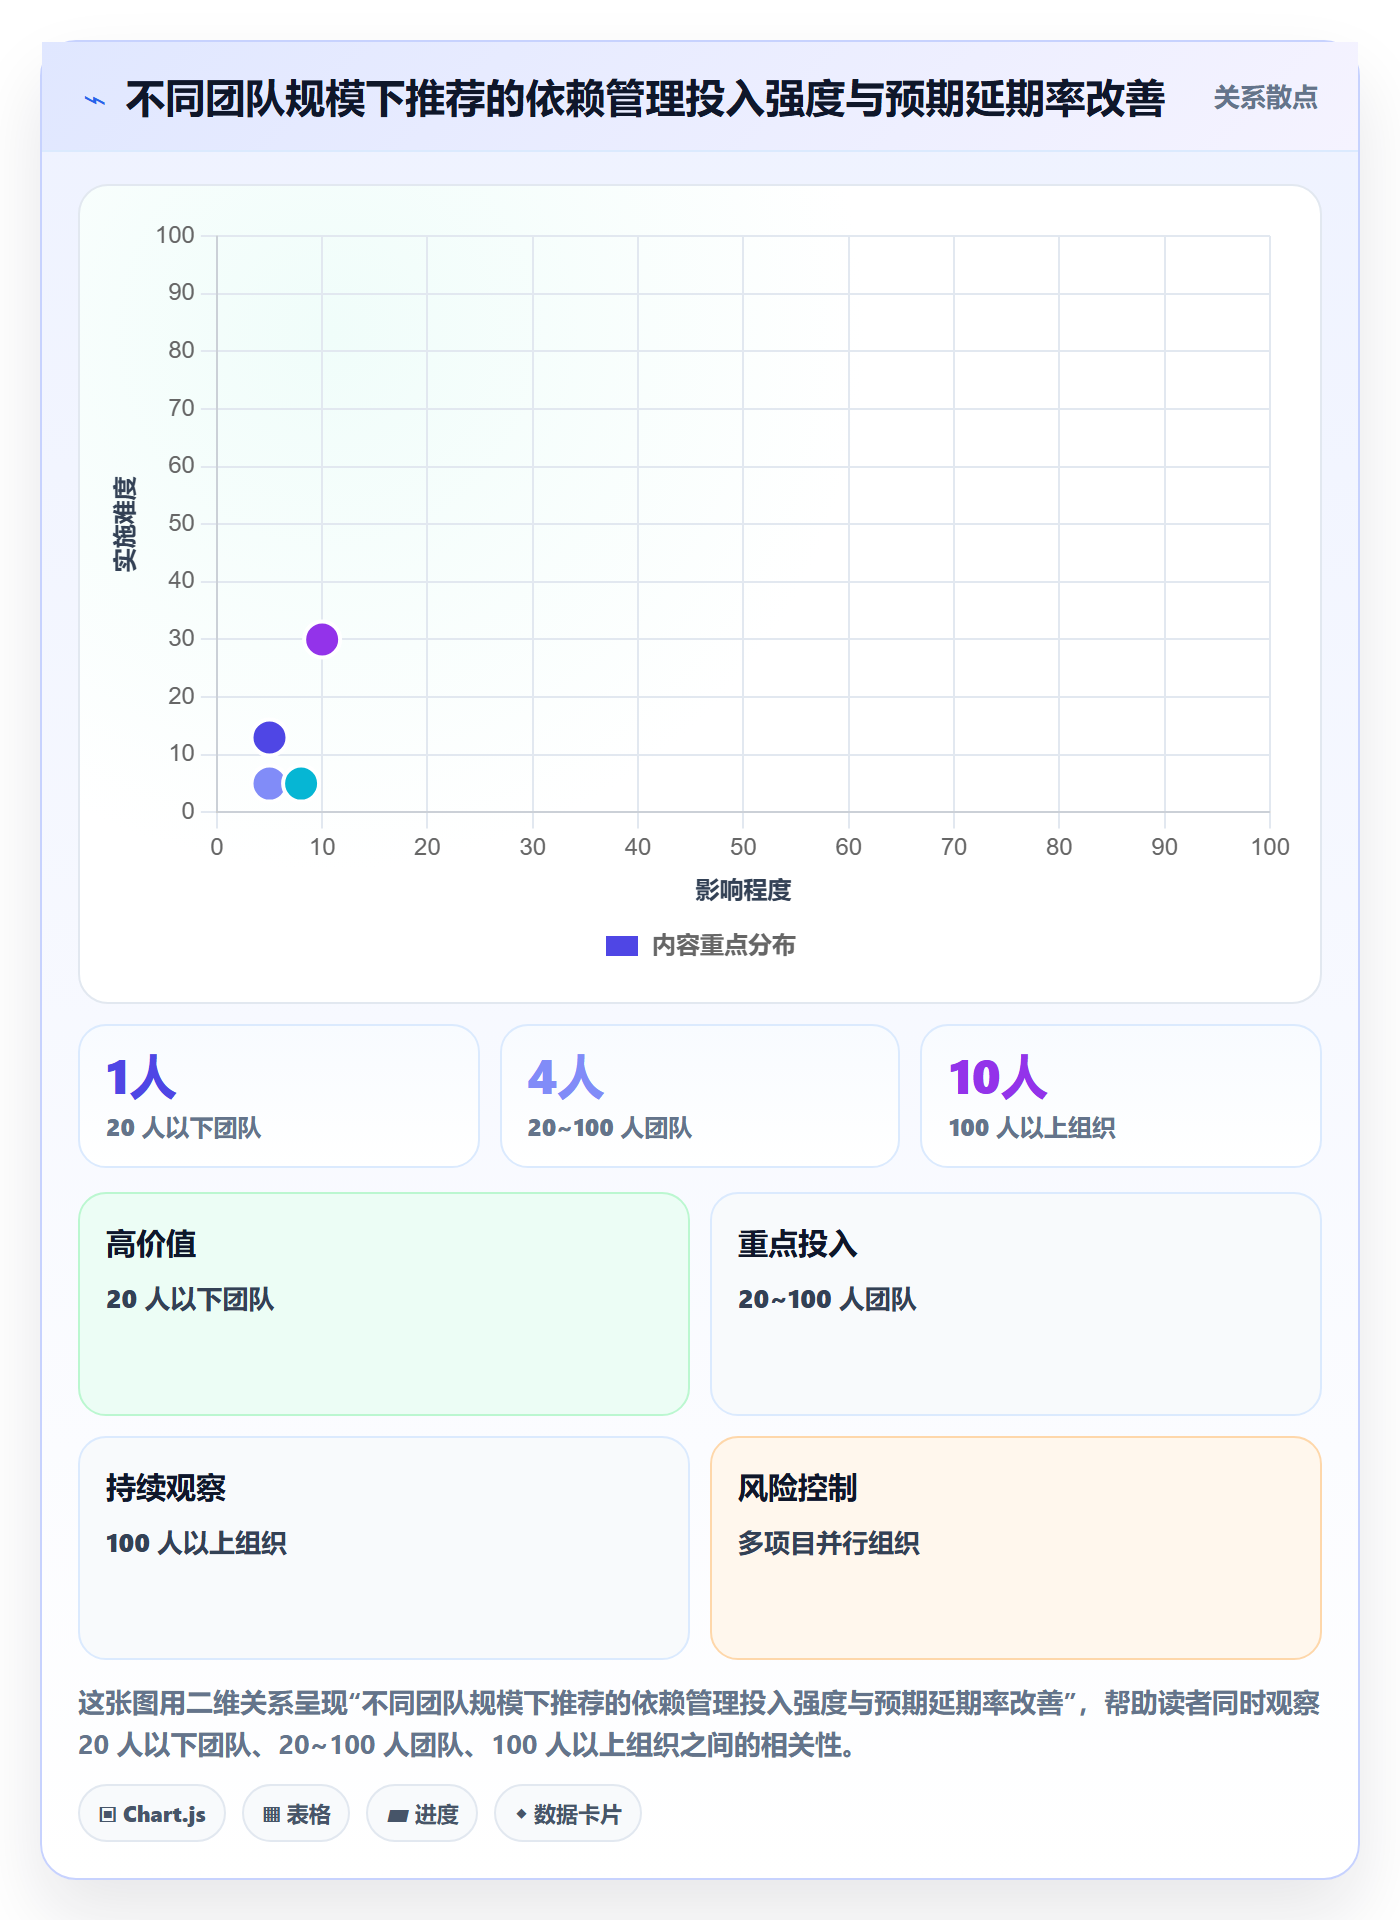Click the 进度 tag chip
The width and height of the screenshot is (1400, 1920).
tap(422, 1814)
